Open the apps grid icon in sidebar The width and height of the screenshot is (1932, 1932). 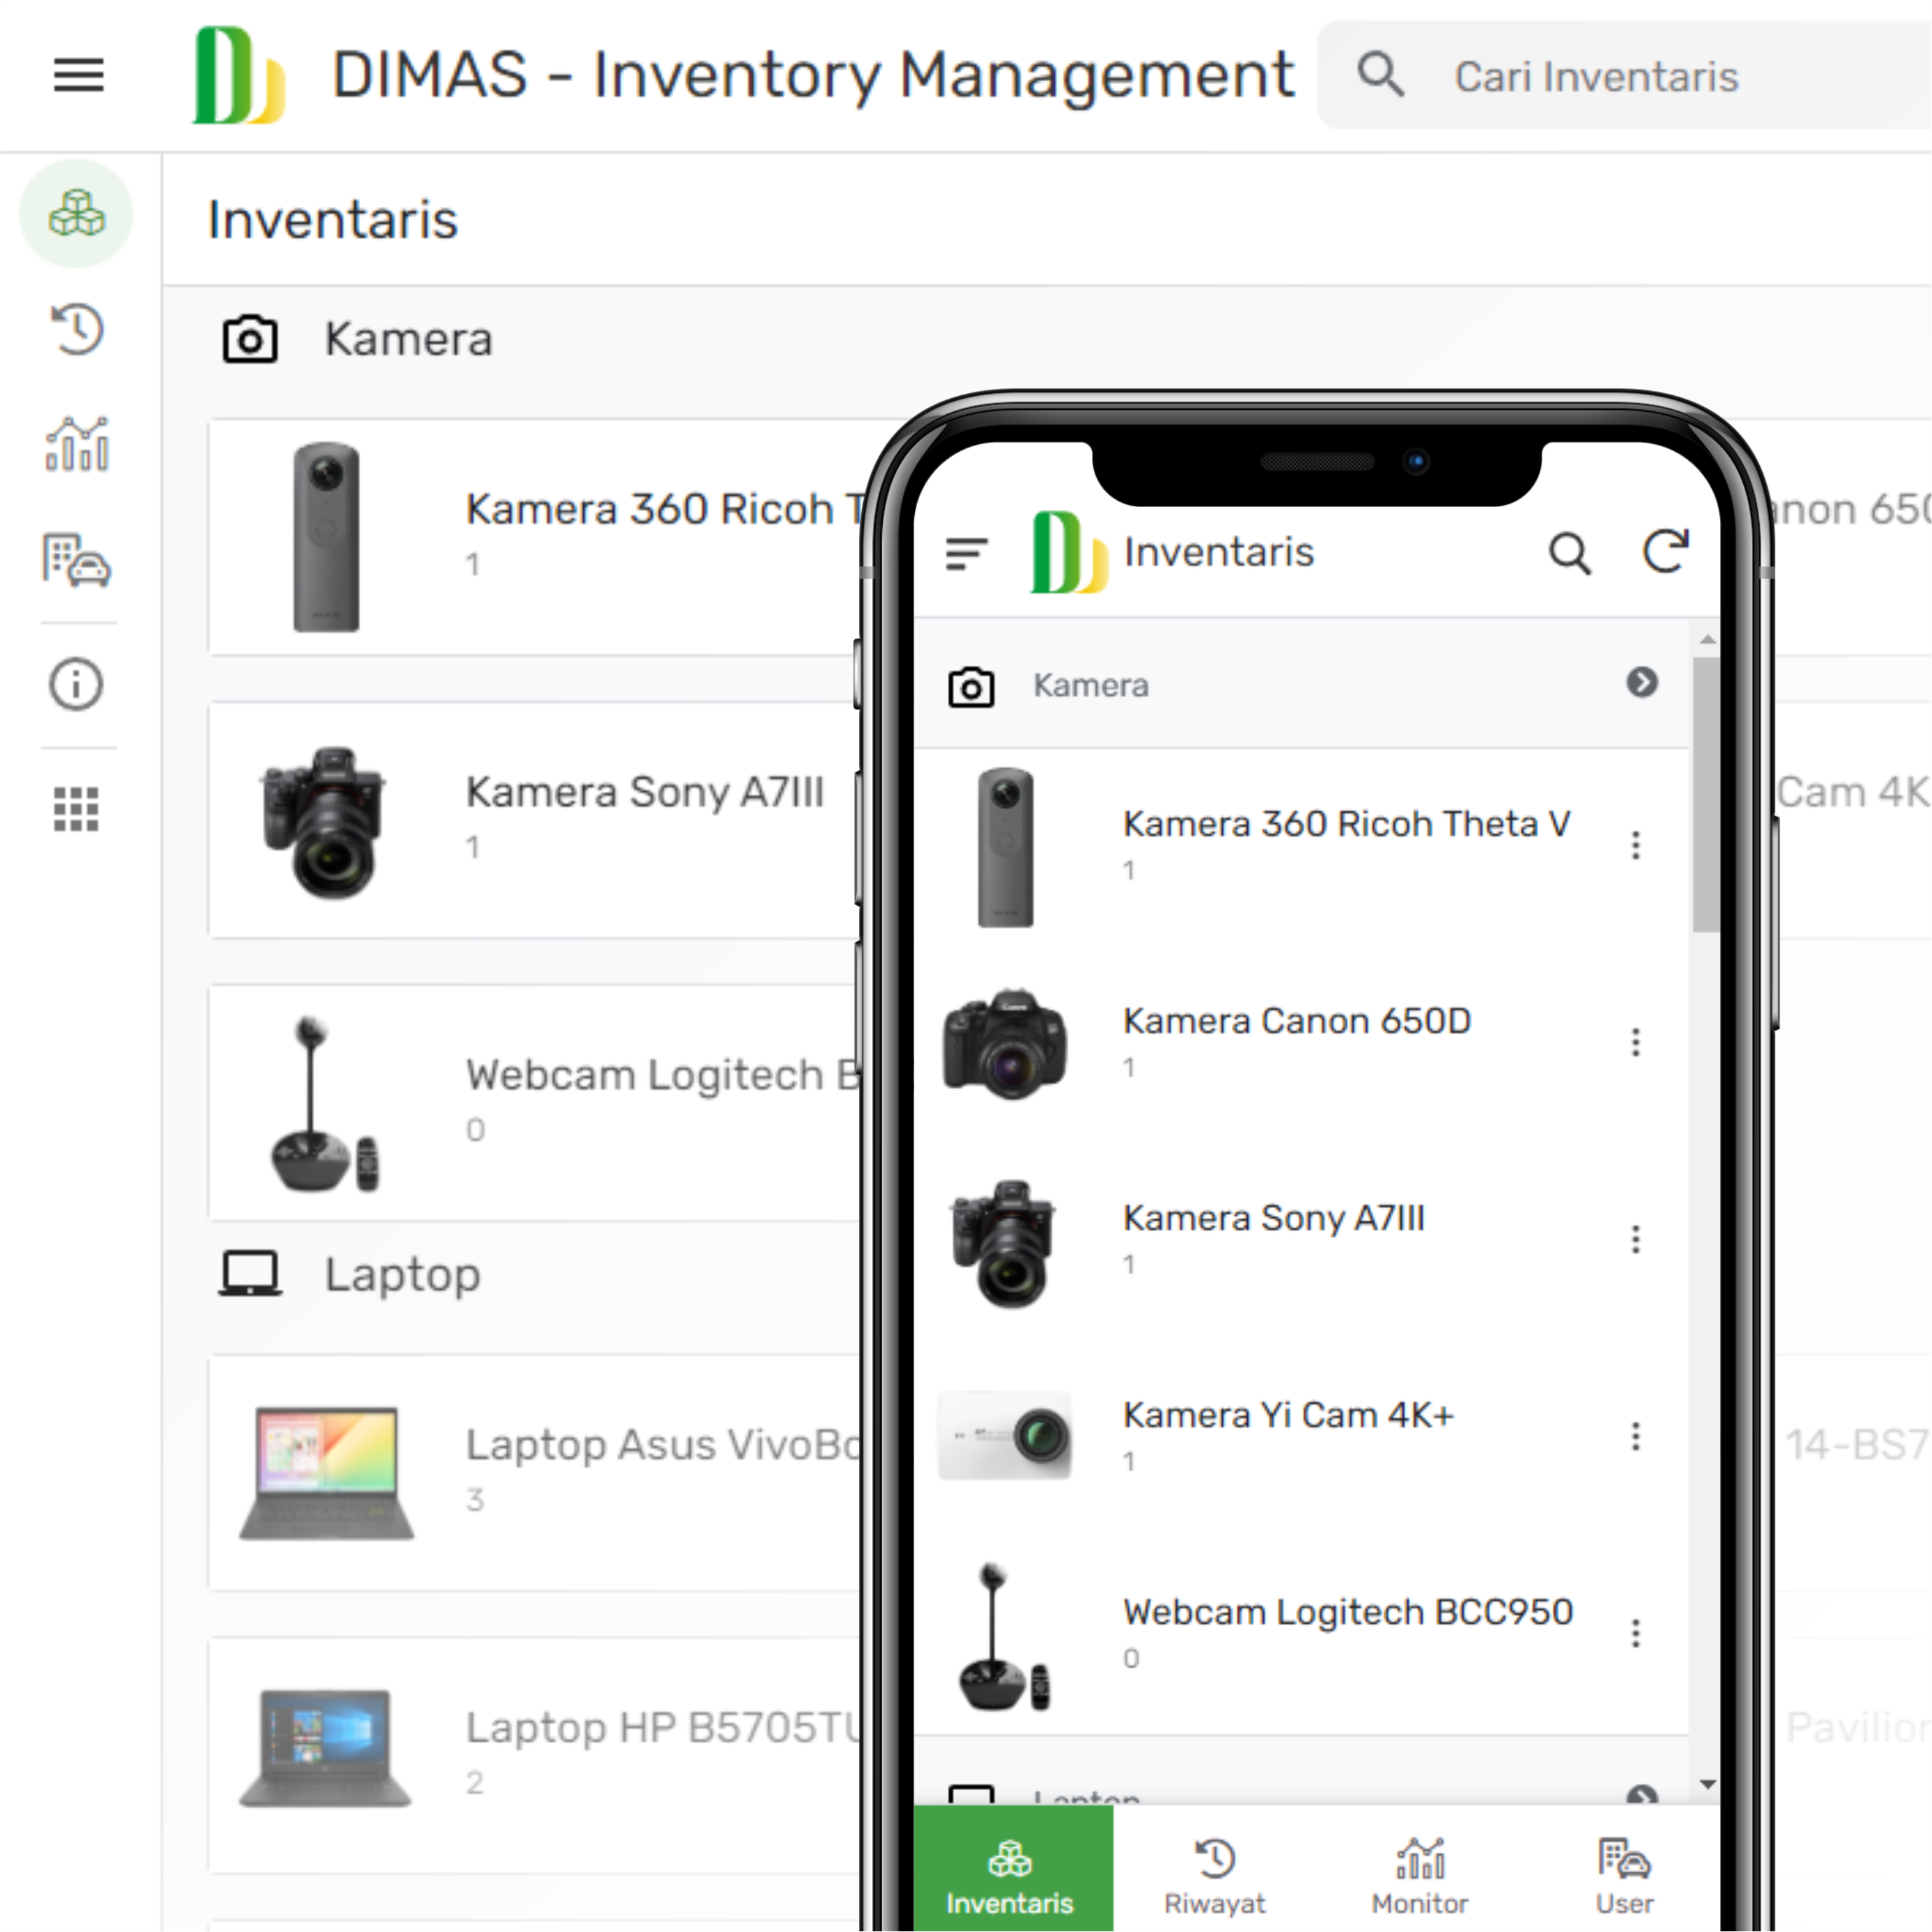[77, 808]
